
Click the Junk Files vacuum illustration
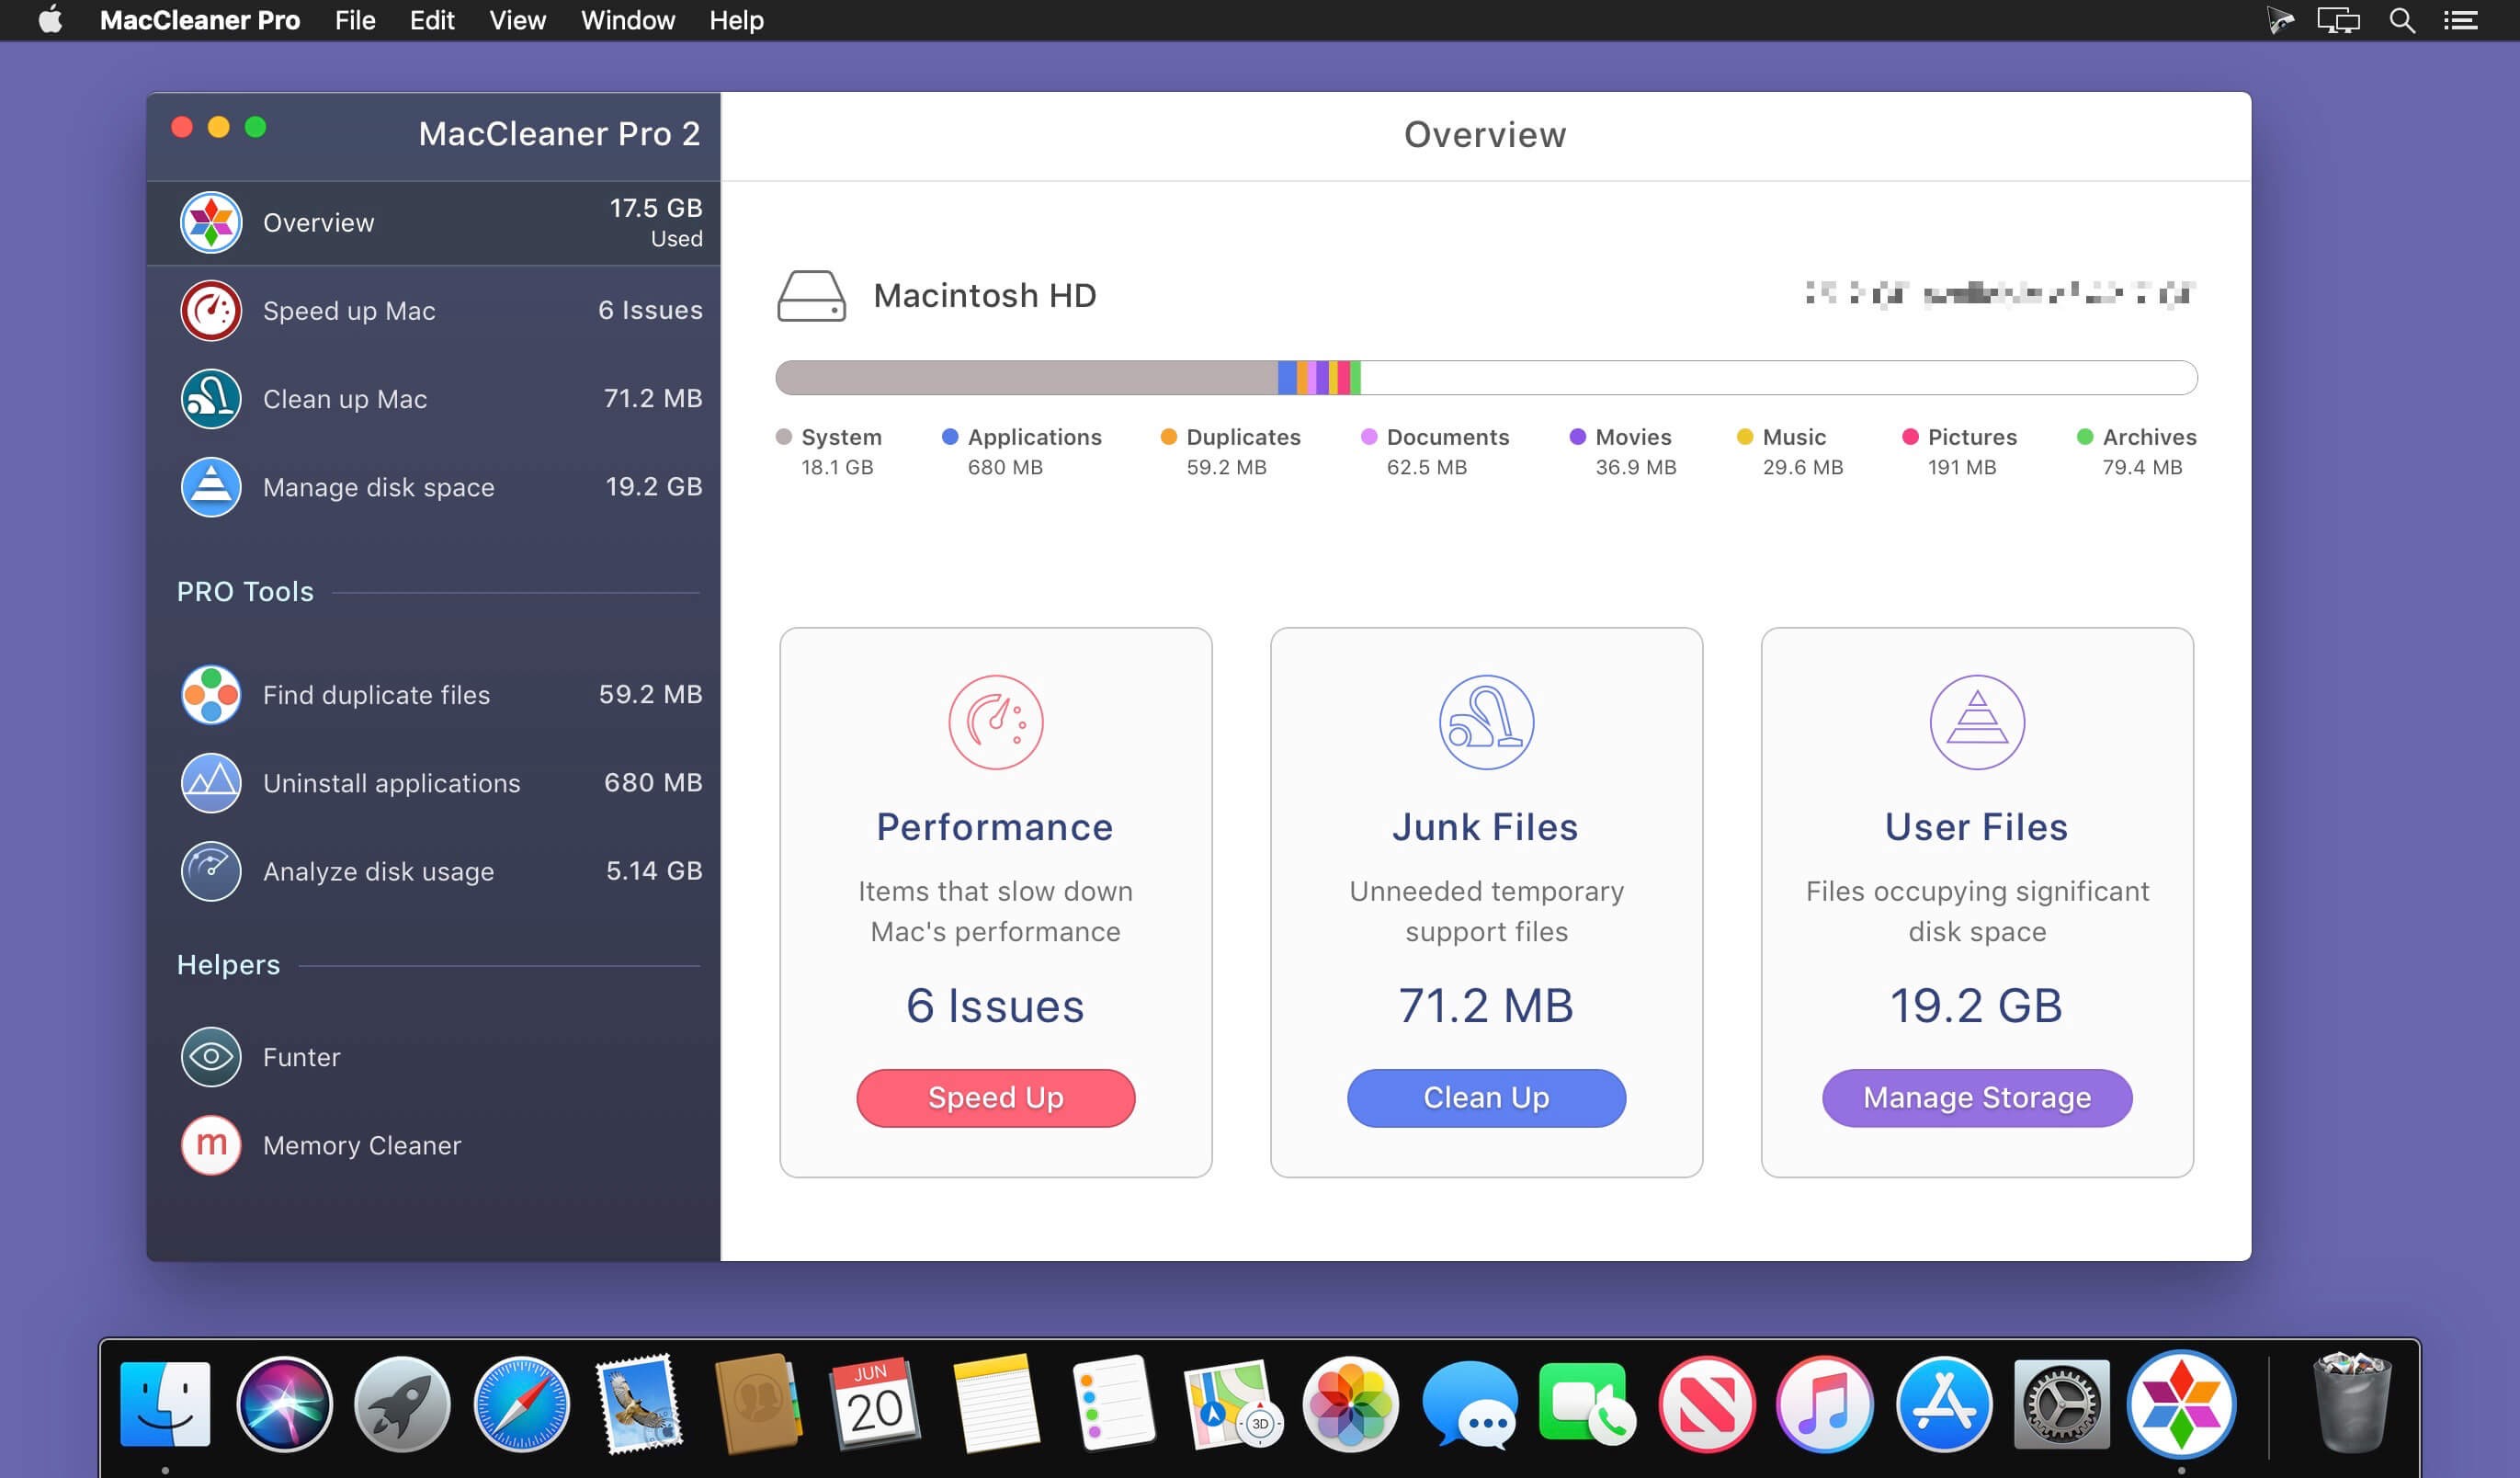pyautogui.click(x=1486, y=722)
